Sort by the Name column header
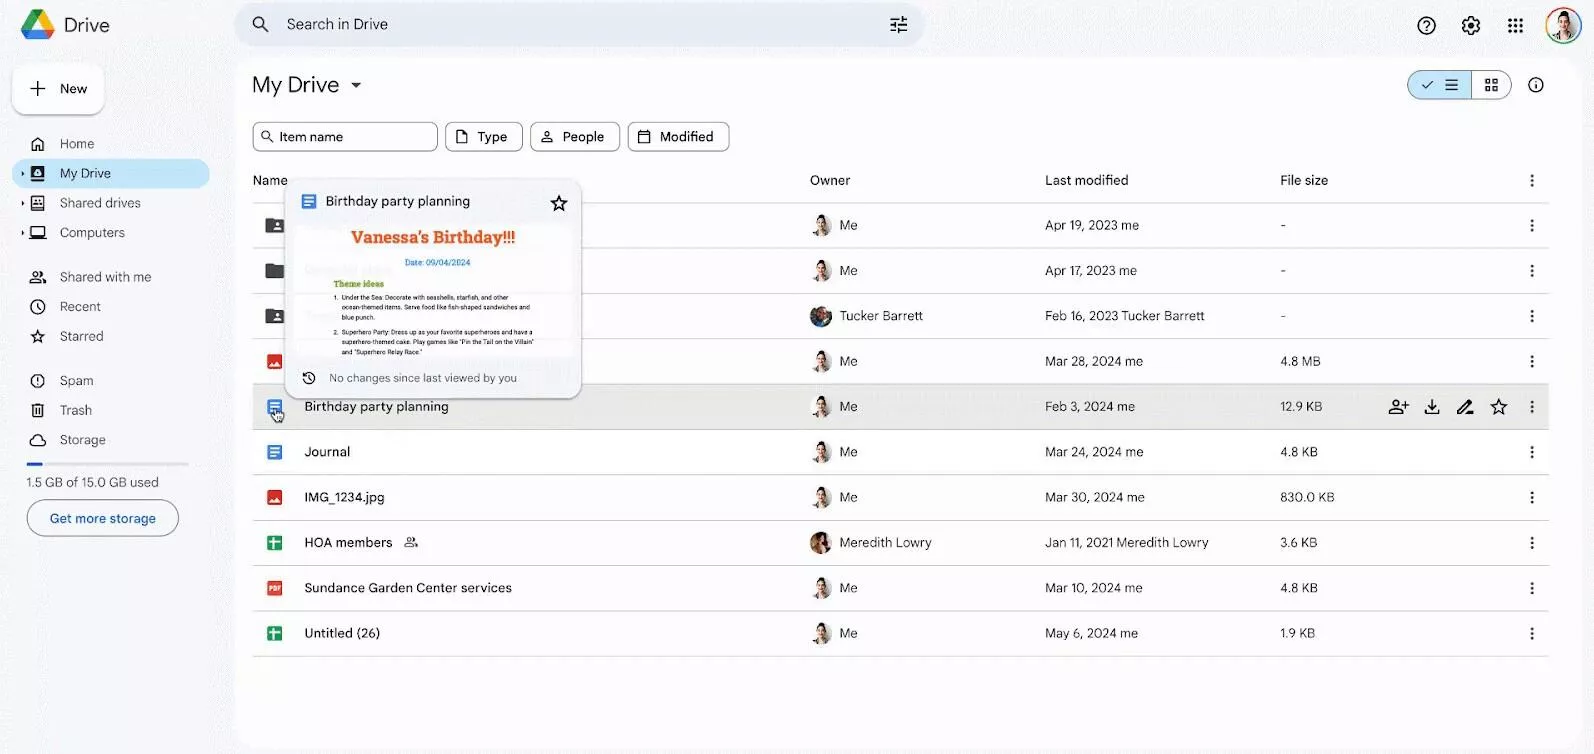Image resolution: width=1594 pixels, height=754 pixels. [270, 180]
